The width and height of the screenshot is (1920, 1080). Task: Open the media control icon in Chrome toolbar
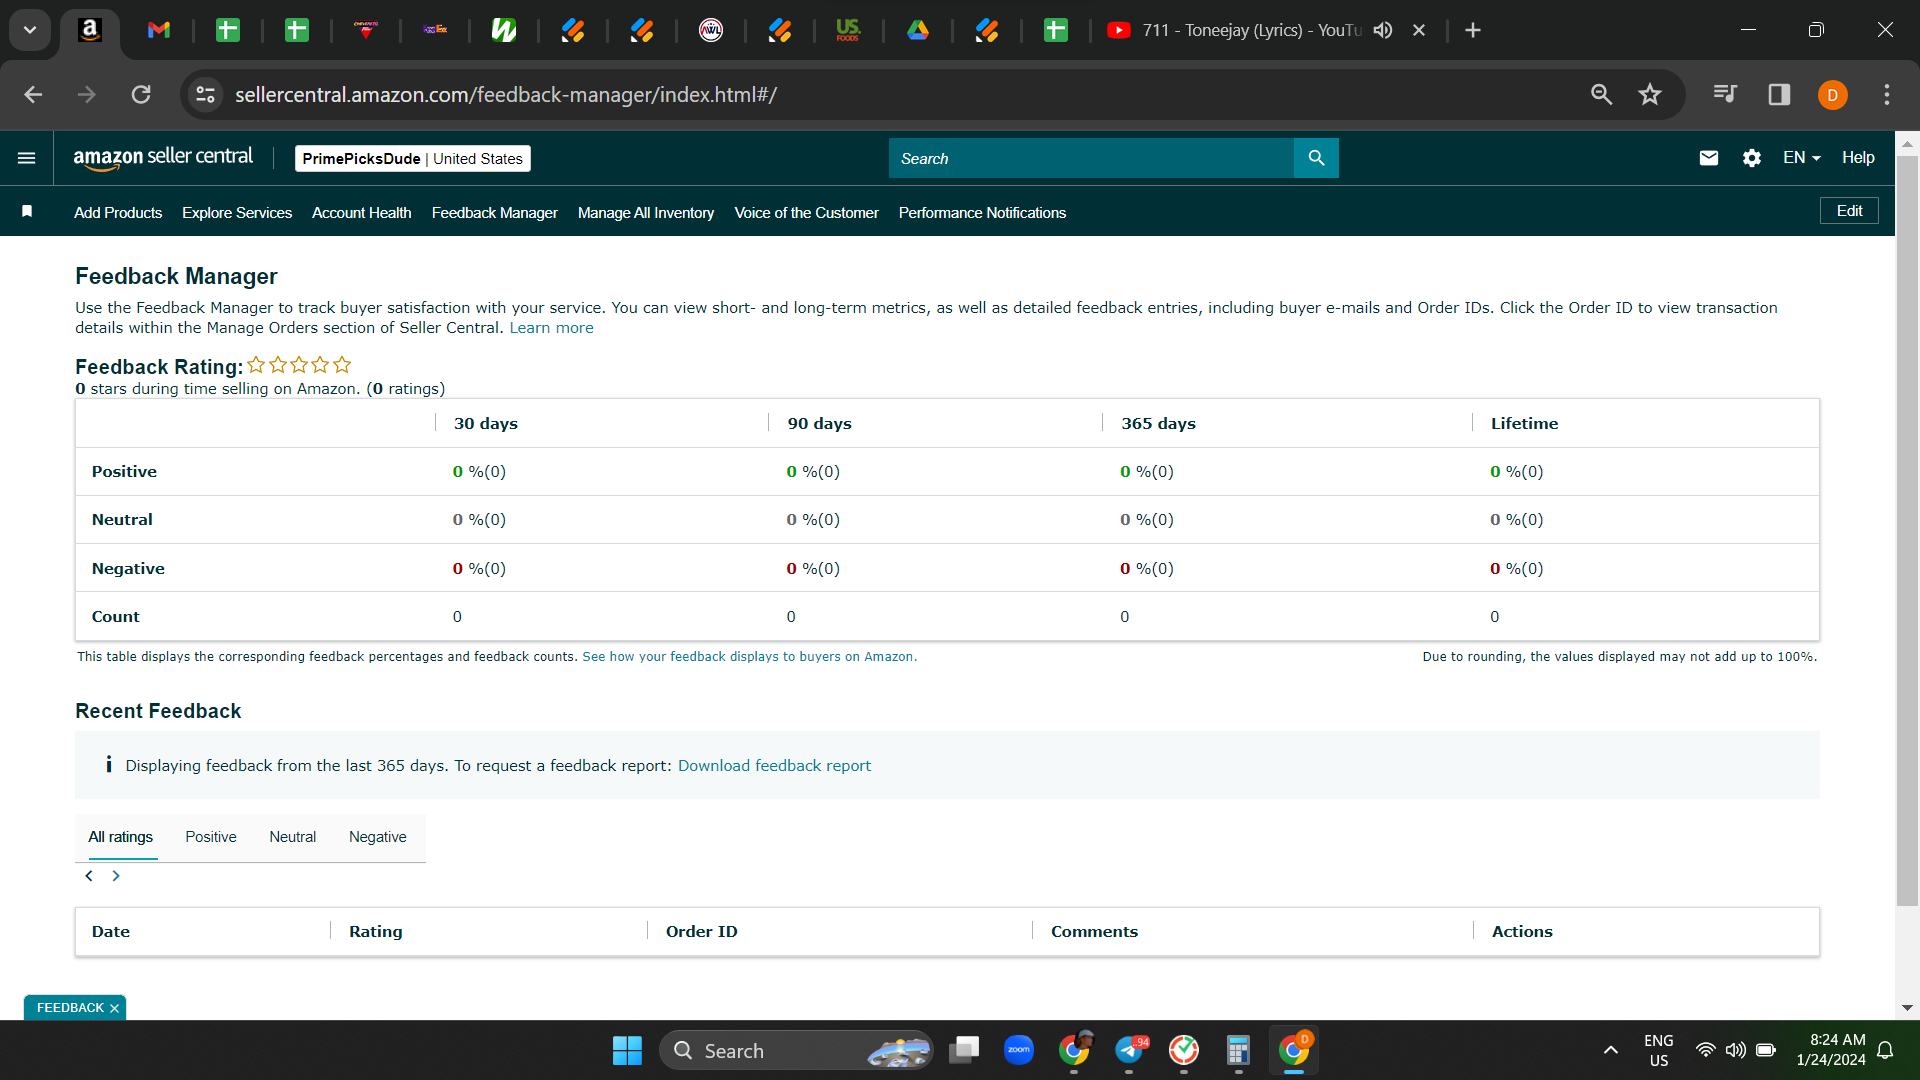1725,94
